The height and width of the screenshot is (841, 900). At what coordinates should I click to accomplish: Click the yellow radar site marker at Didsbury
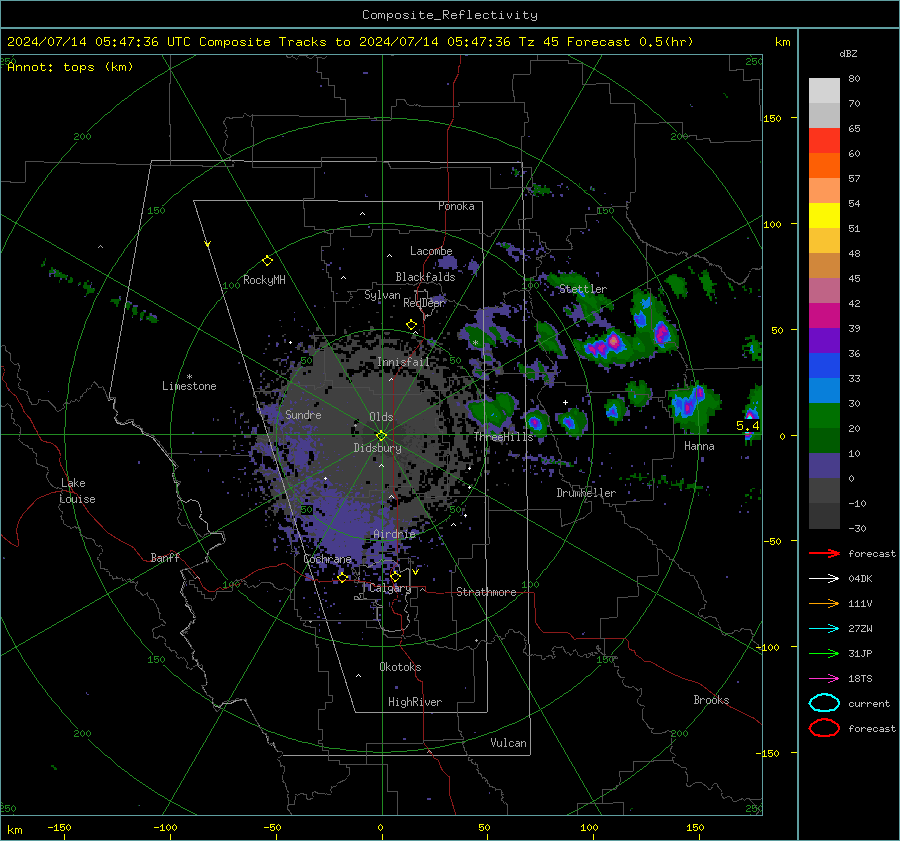(x=381, y=435)
